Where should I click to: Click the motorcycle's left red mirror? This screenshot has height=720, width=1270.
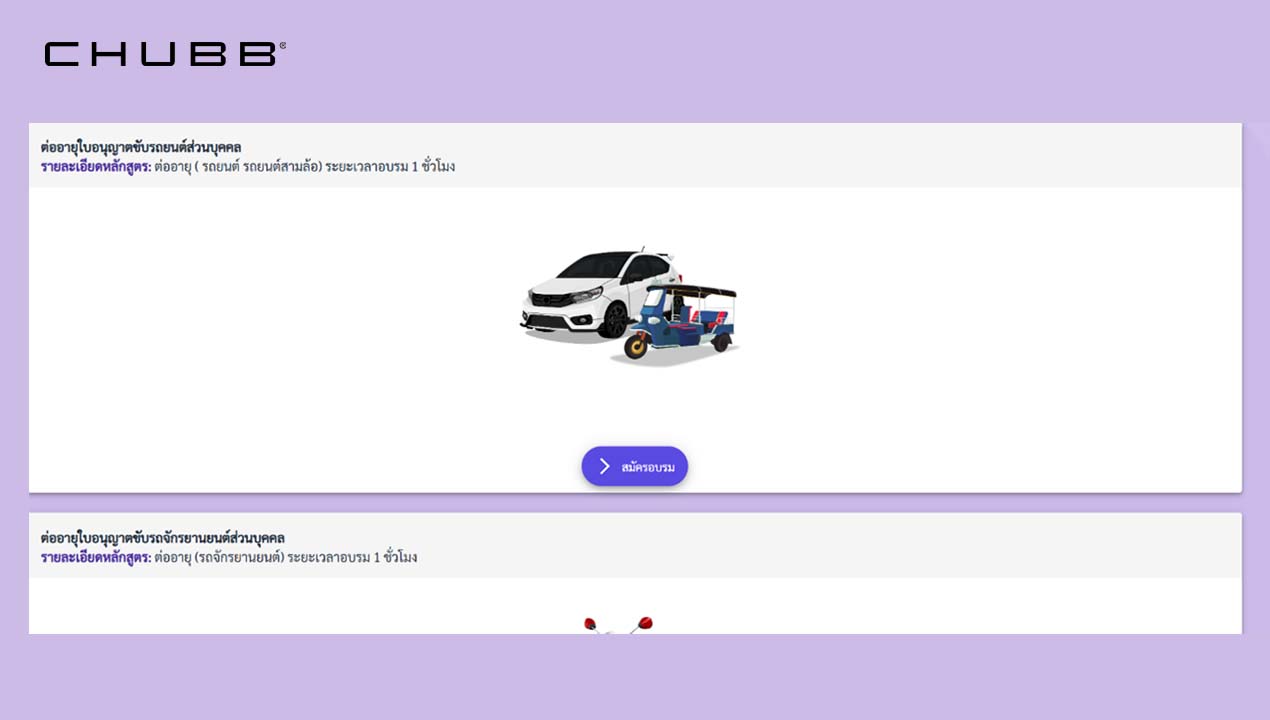[590, 624]
